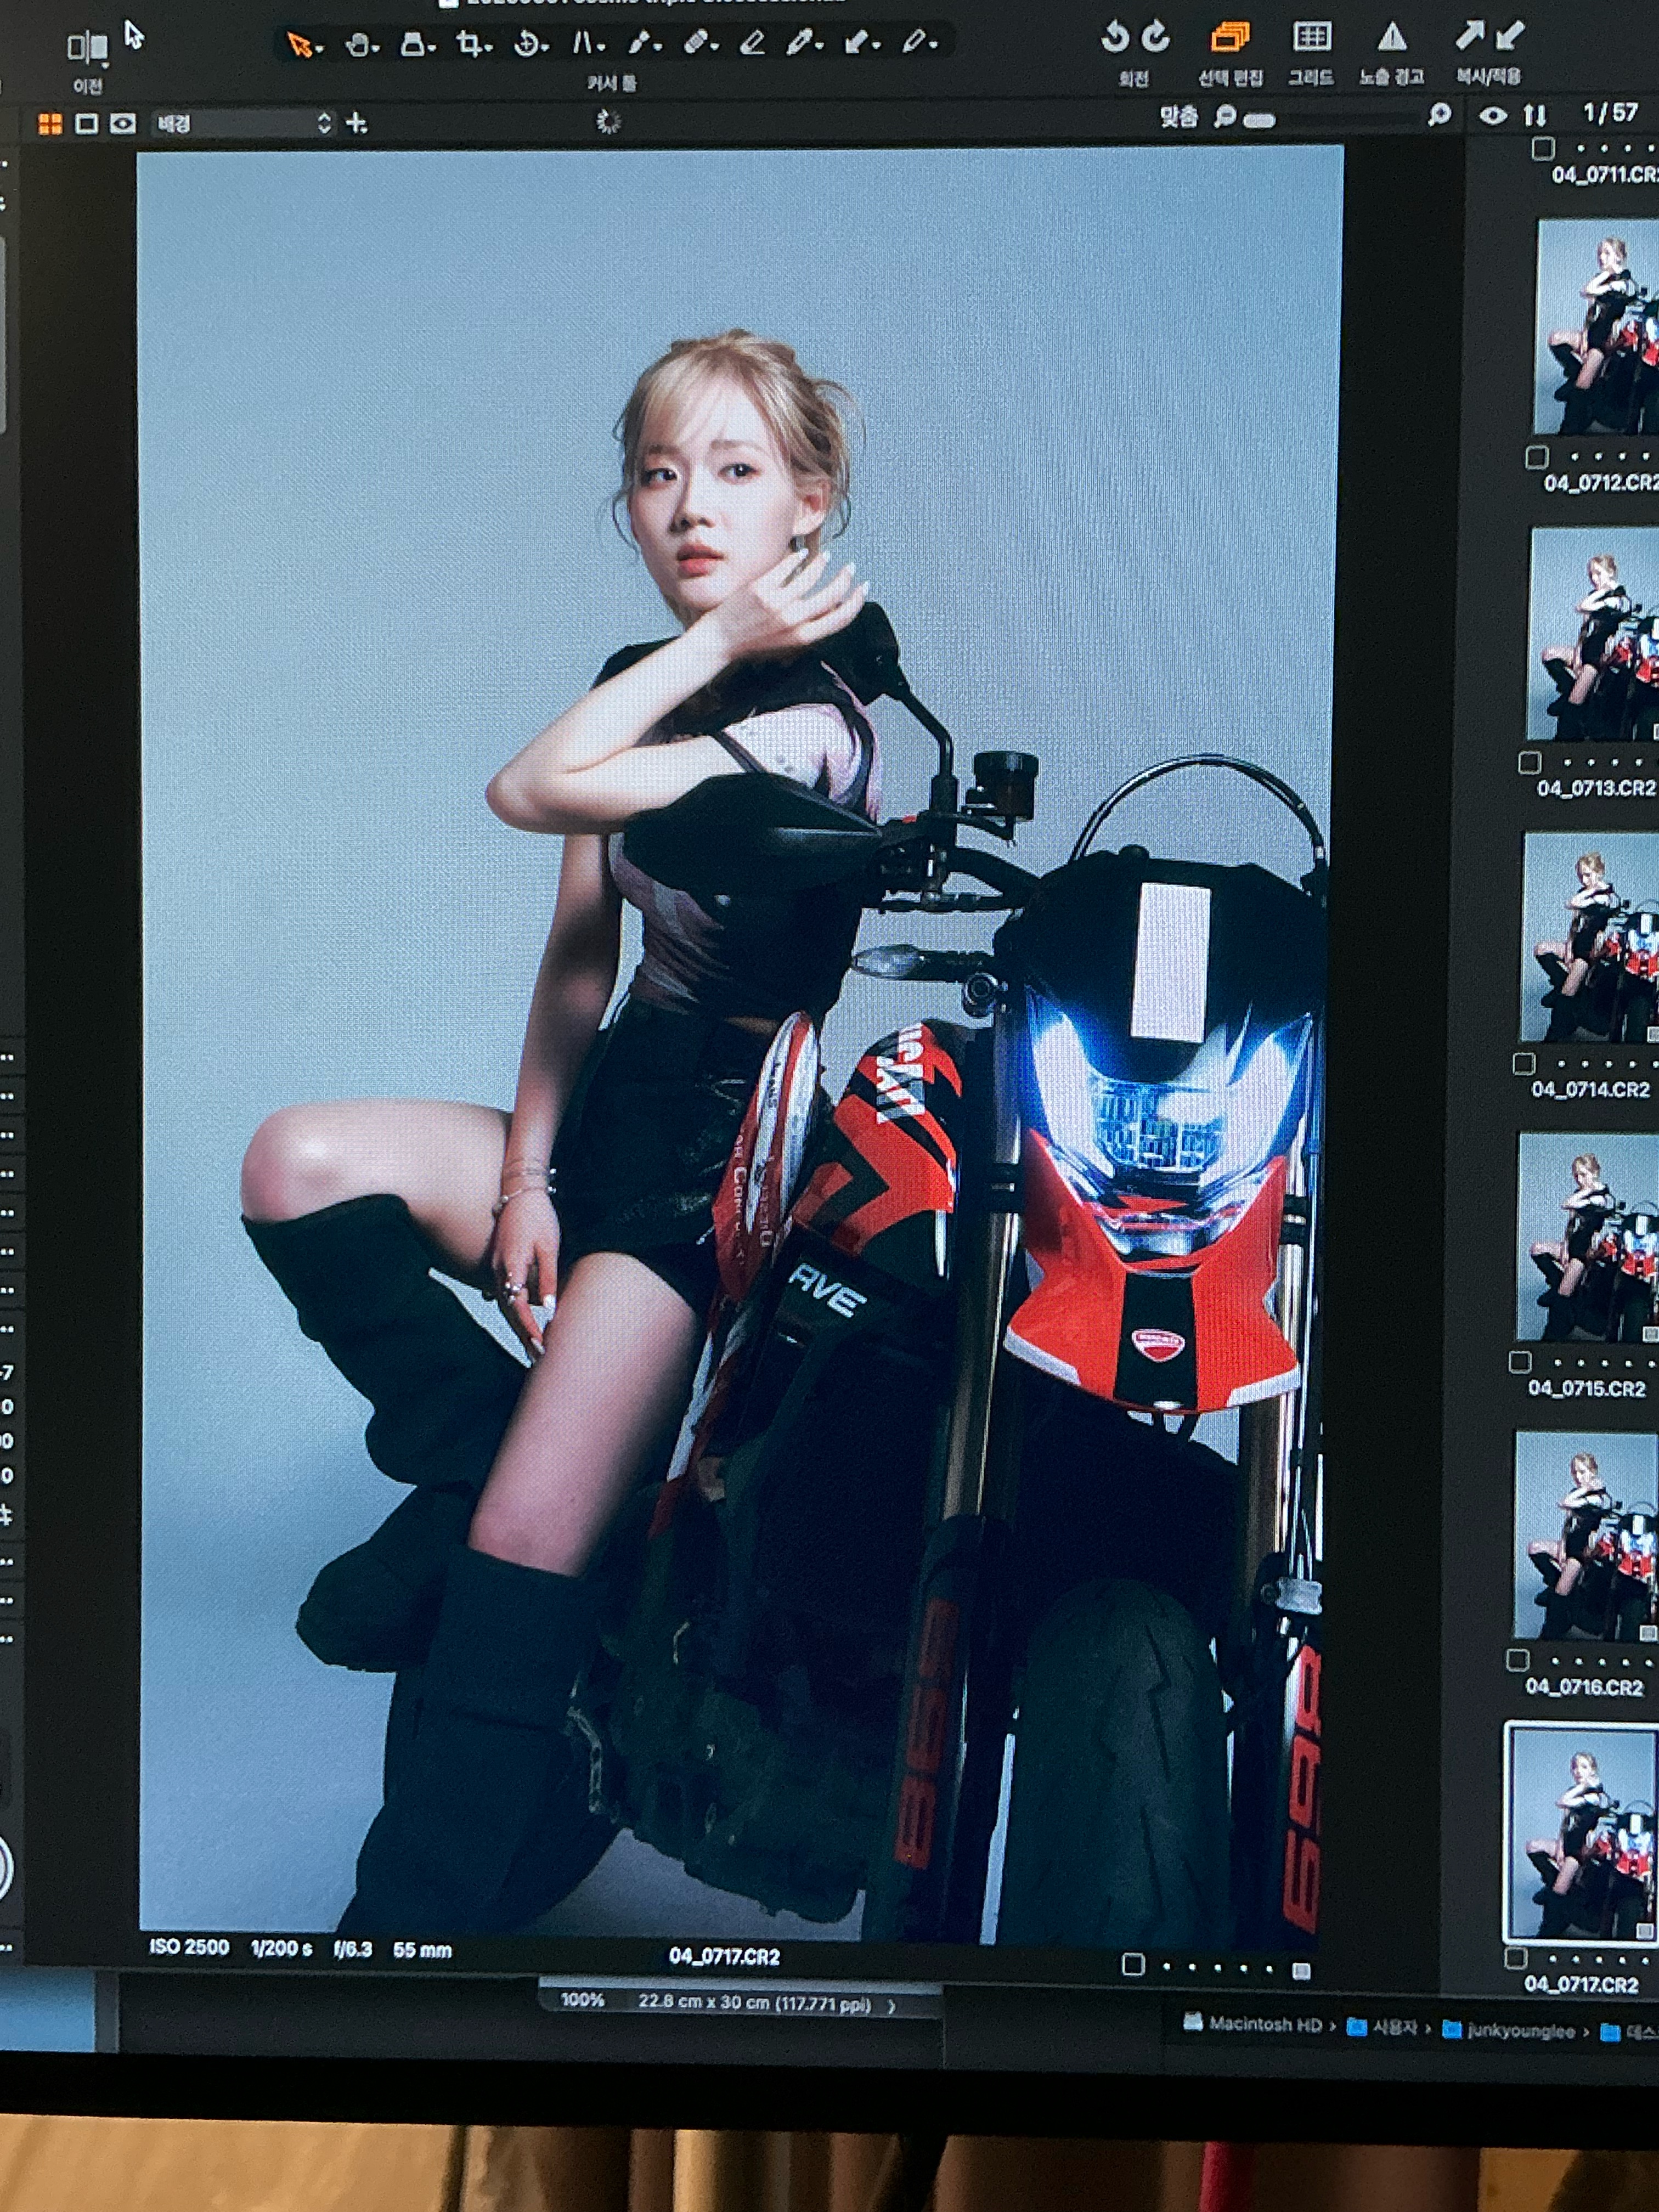Click the zoom-in magnifier at slider end
Viewport: 1659px width, 2212px height.
pyautogui.click(x=1439, y=115)
